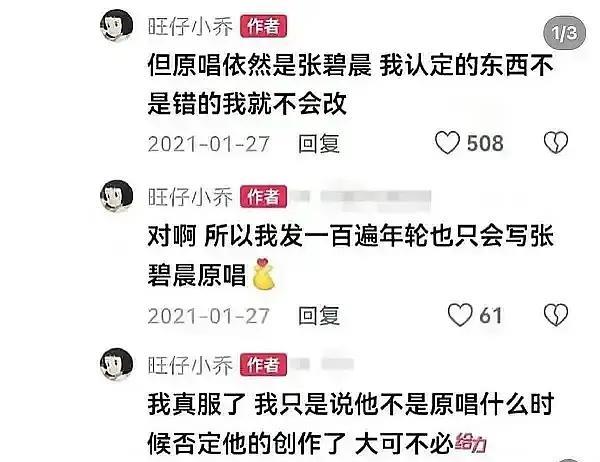Dislike the first comment via broken heart
600x462 pixels.
556,143
